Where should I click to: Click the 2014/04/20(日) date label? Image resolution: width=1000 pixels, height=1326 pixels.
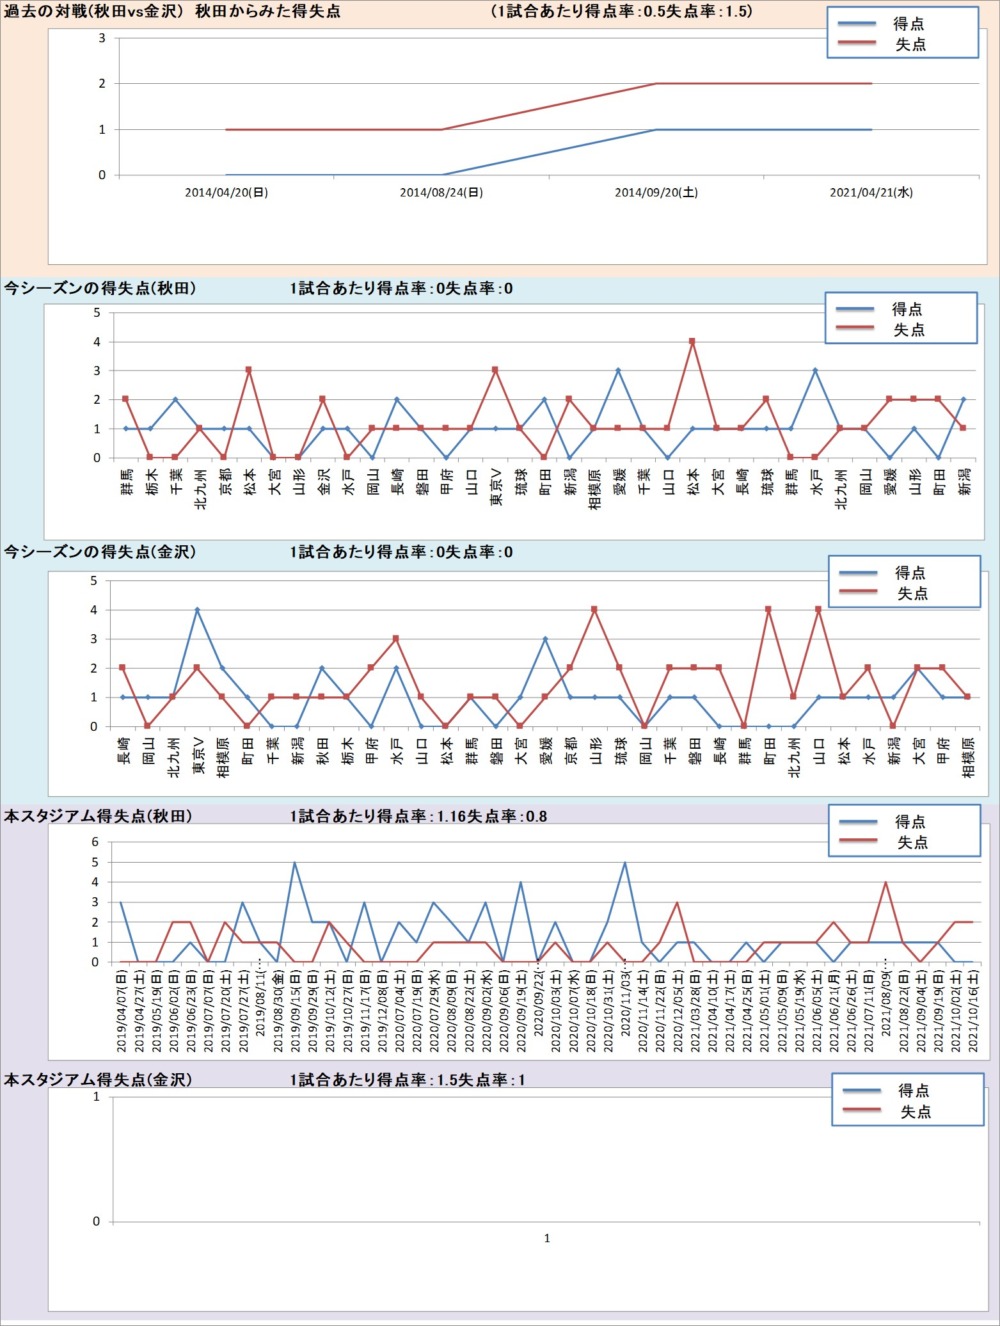(x=226, y=193)
